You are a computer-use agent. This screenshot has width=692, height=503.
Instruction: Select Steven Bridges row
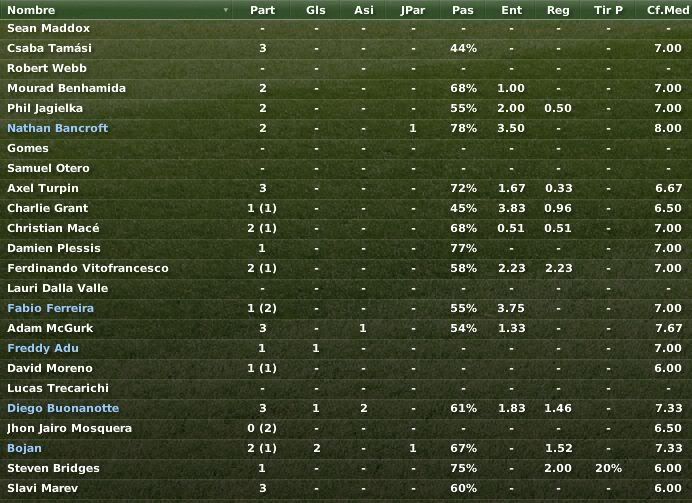(x=346, y=468)
